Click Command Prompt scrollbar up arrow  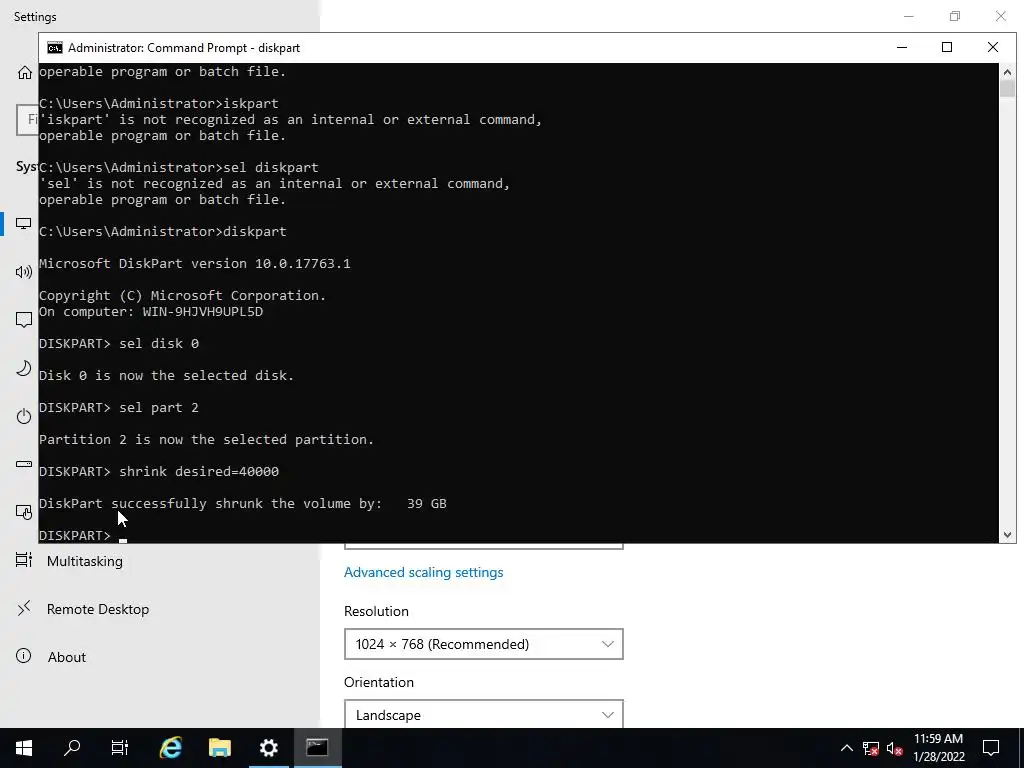[x=1007, y=71]
